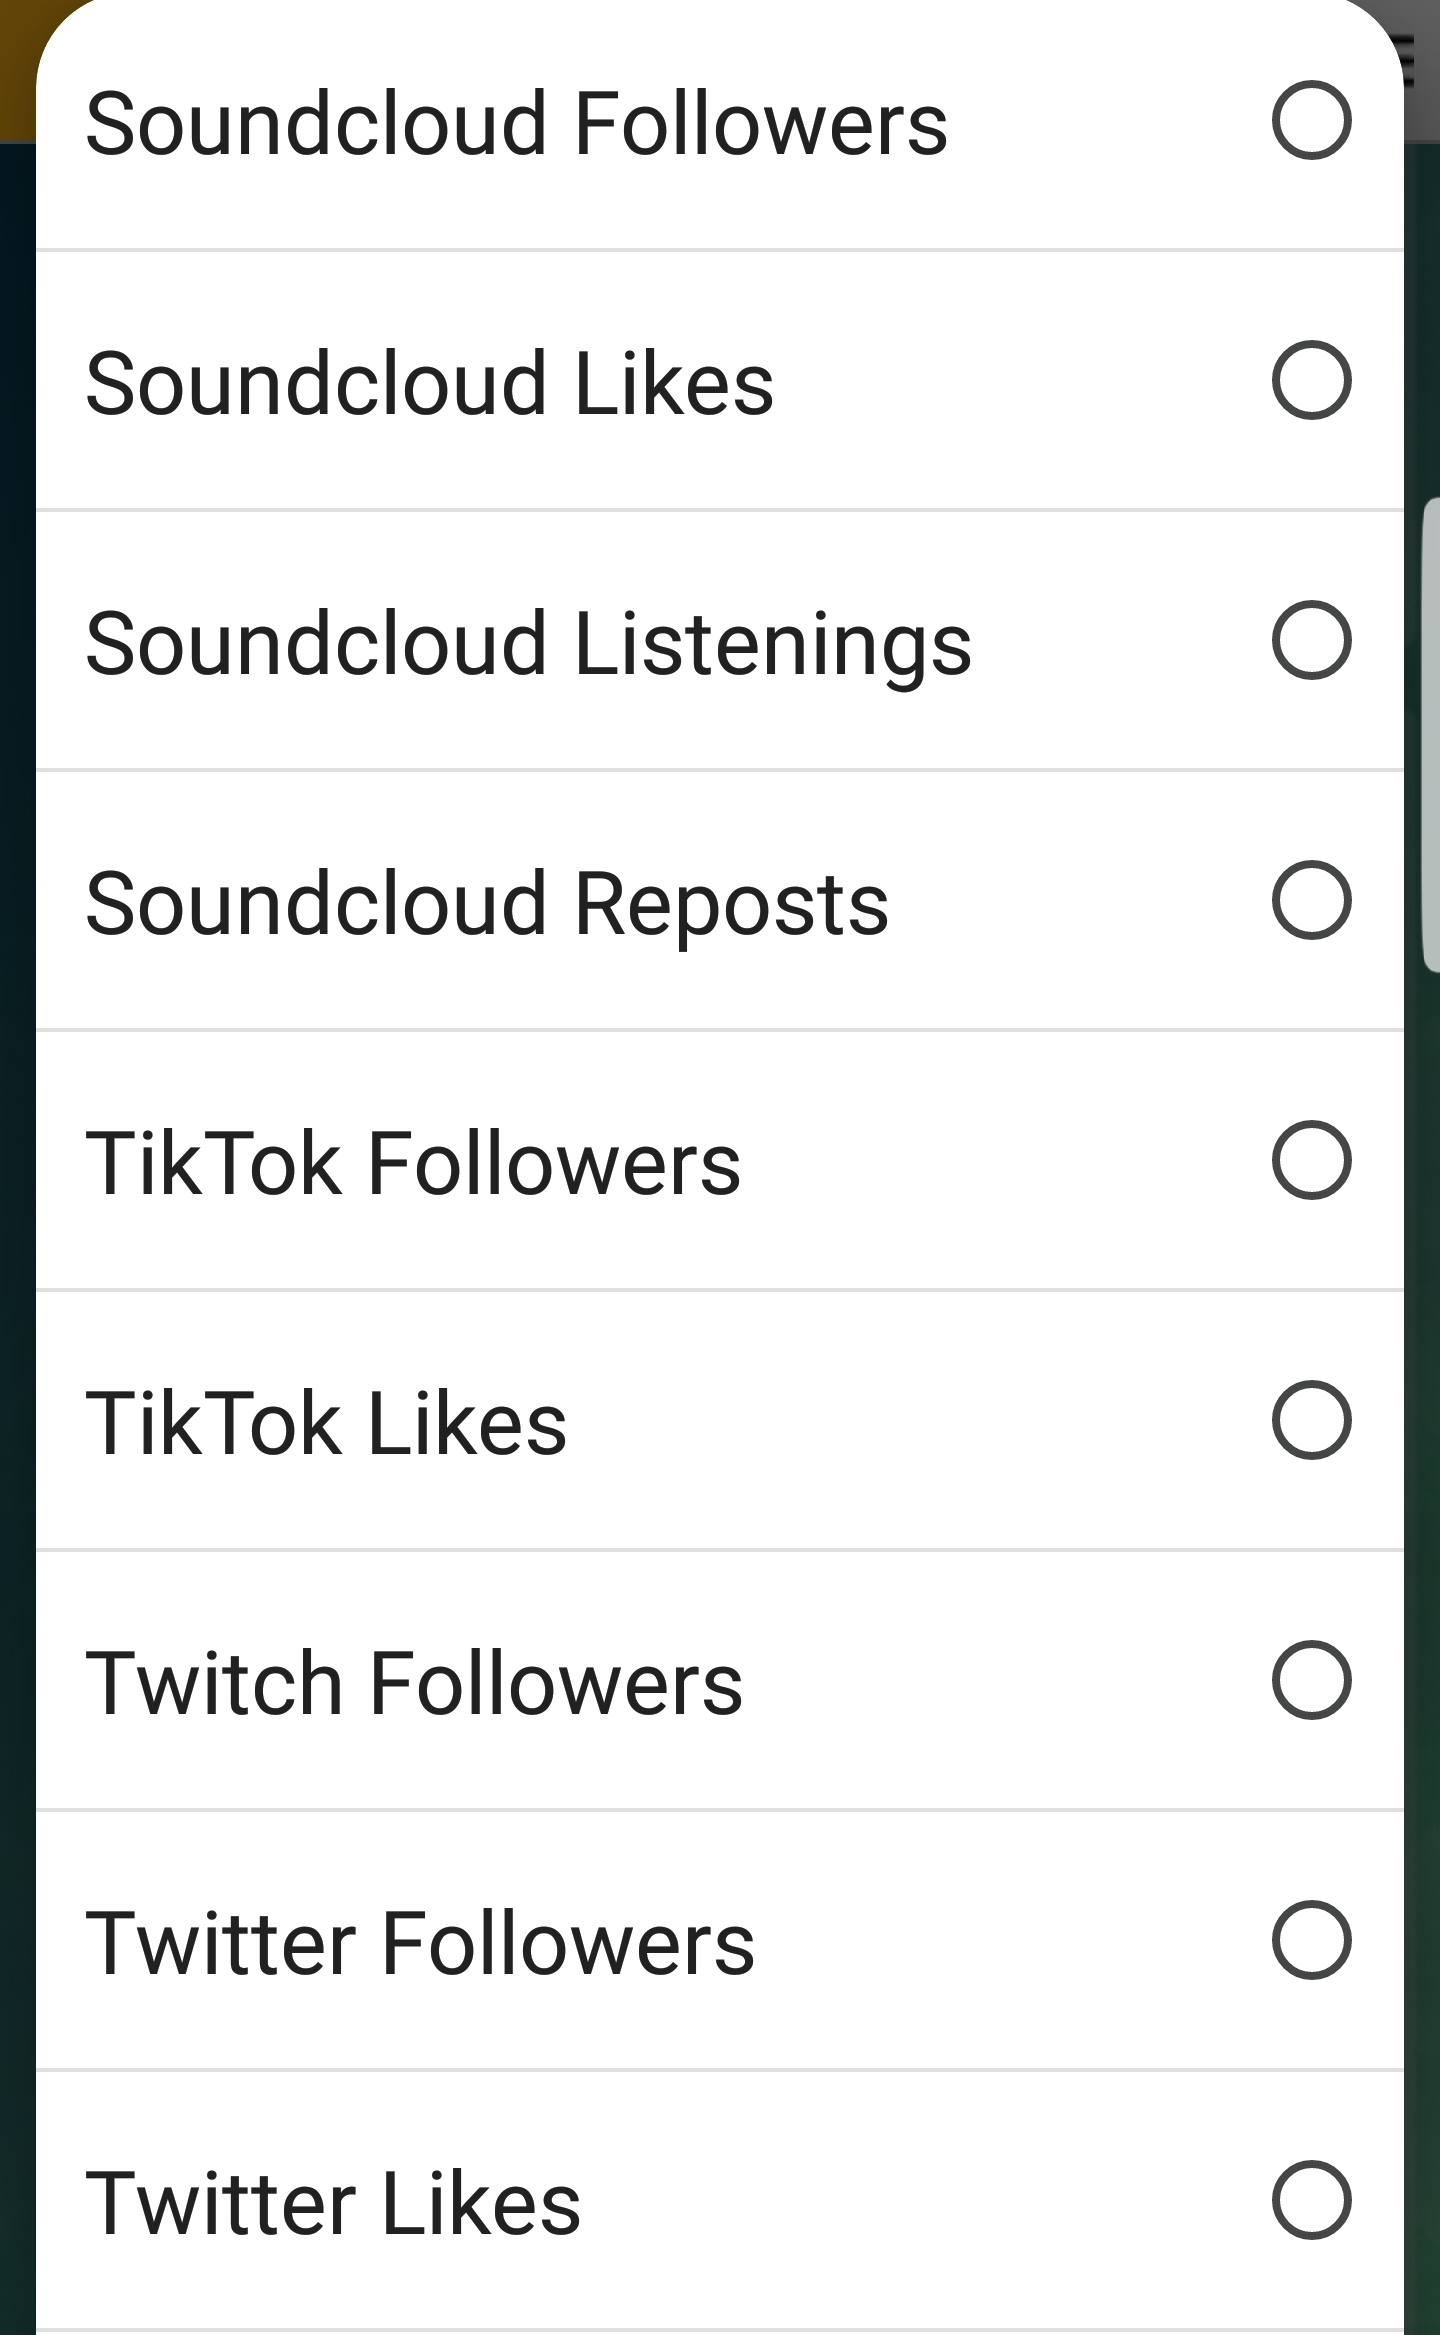Tap the Twitter Likes label
The image size is (1440, 2335).
[333, 2203]
